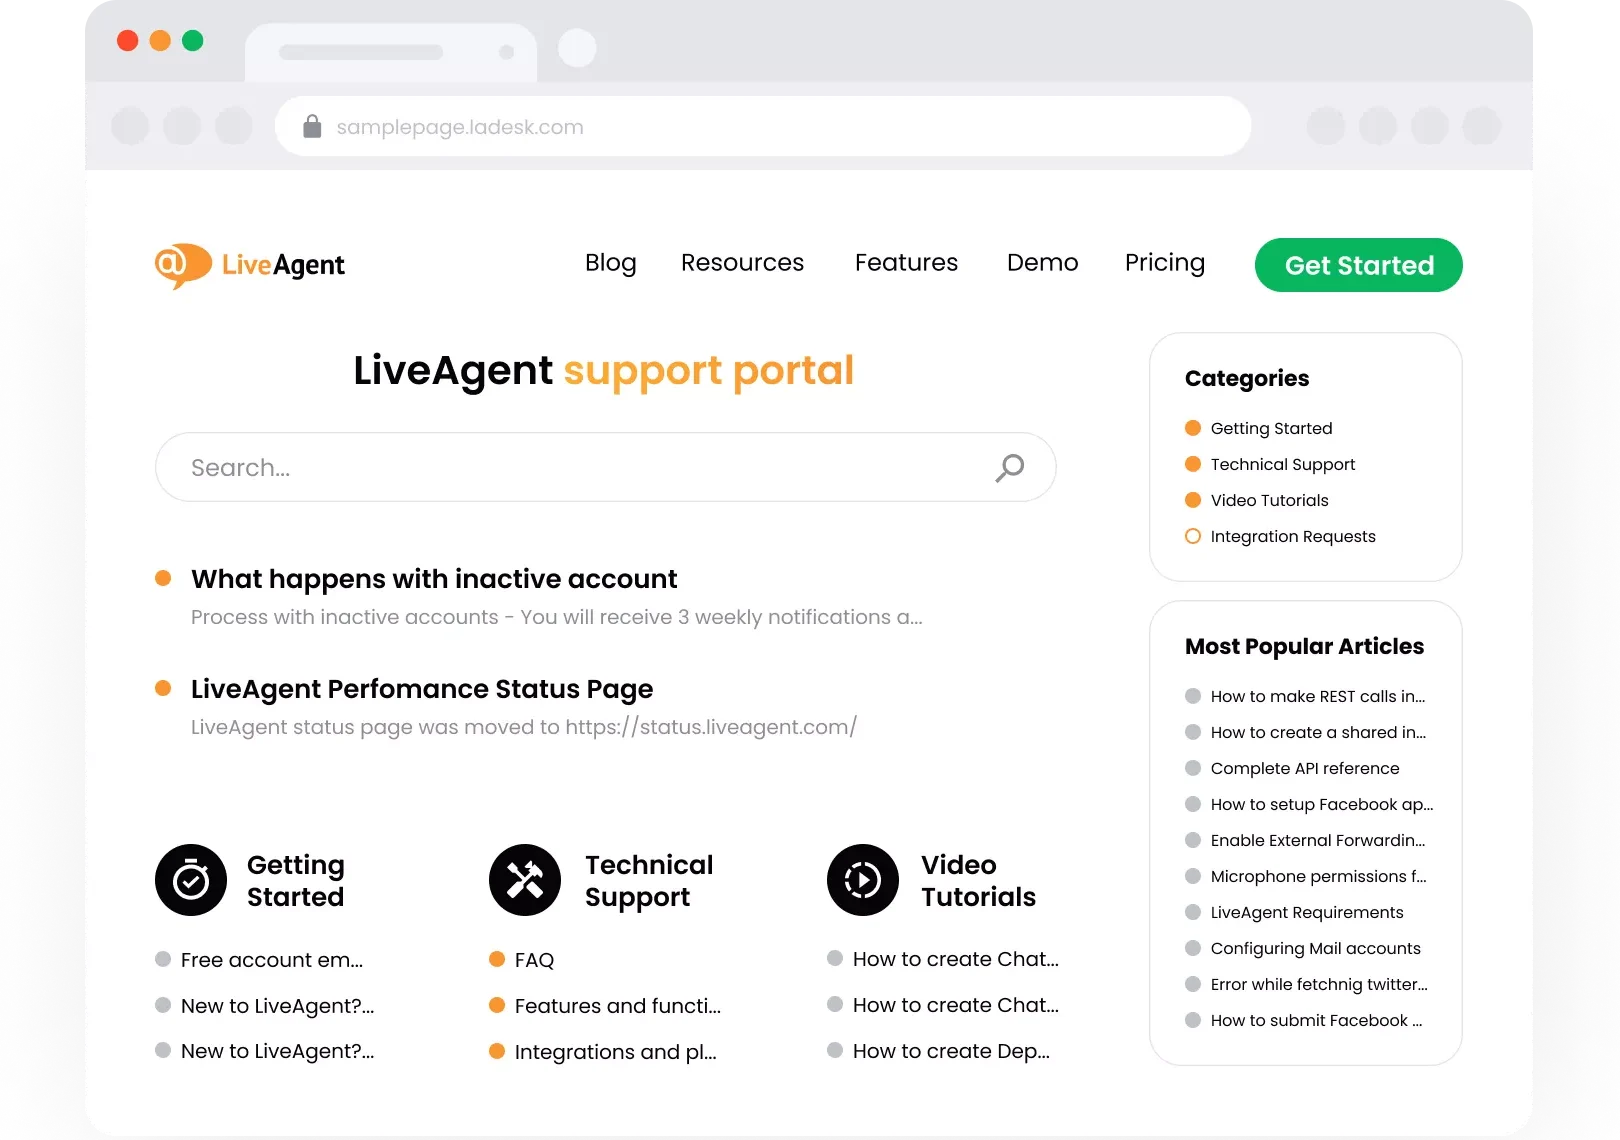Open 'How to create Dep...' video link
The height and width of the screenshot is (1140, 1620).
coord(951,1051)
